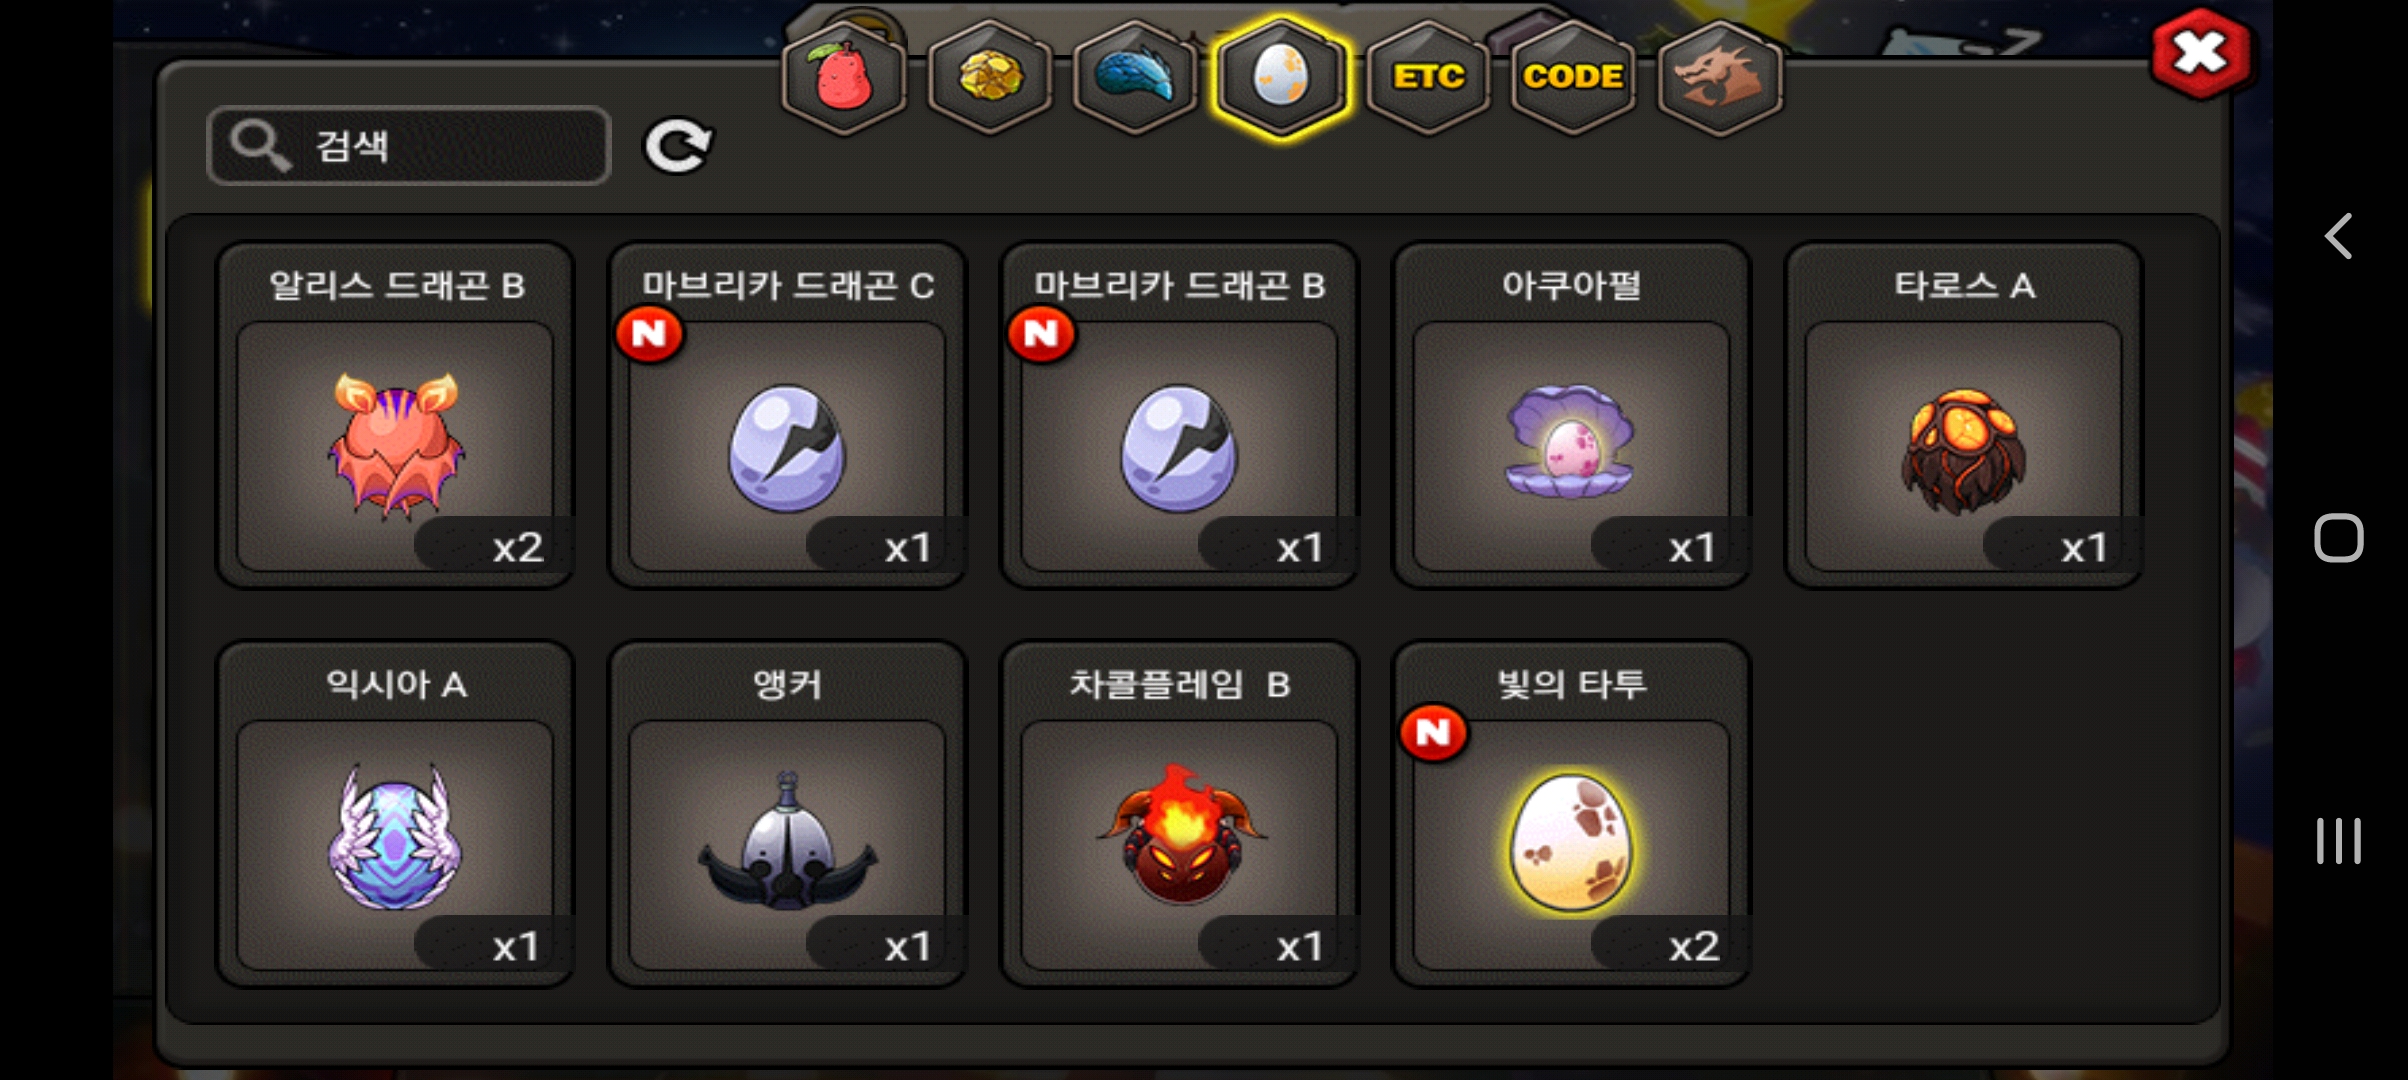Switch to the gold nugget category tab
This screenshot has width=2408, height=1080.
coord(990,78)
